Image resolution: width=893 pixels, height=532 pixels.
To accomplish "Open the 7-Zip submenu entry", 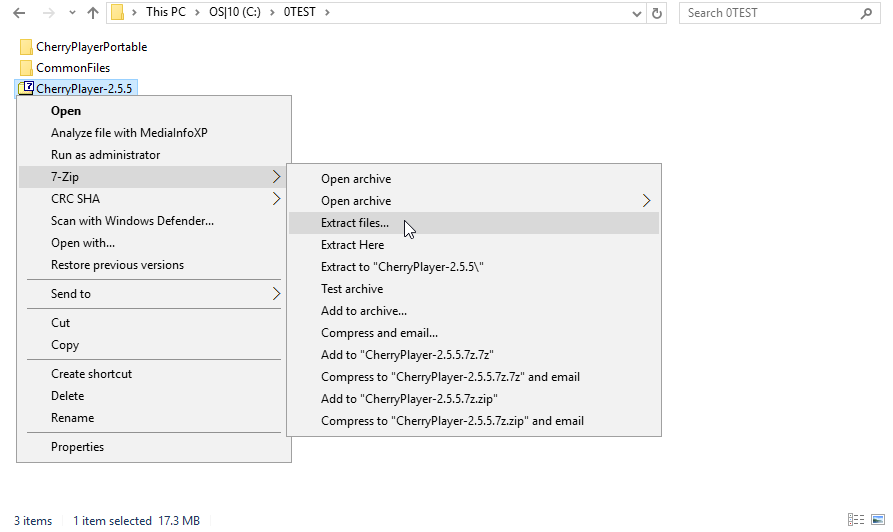I will [154, 177].
